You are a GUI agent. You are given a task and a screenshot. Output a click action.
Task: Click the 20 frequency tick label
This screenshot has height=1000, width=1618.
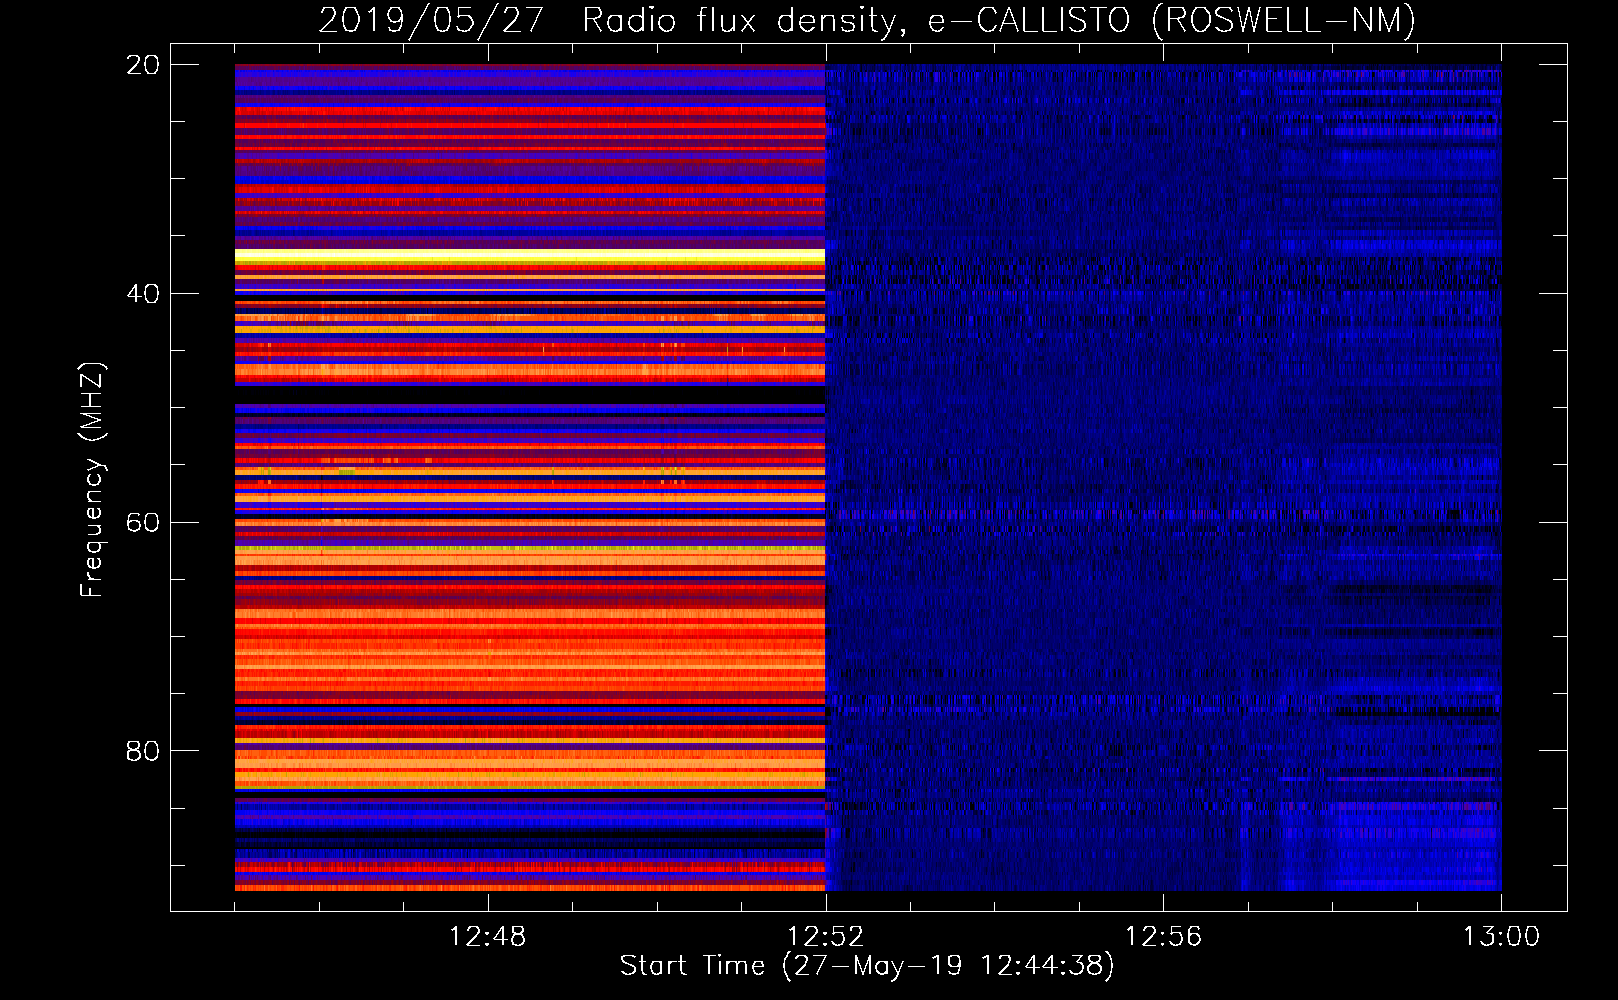(143, 65)
